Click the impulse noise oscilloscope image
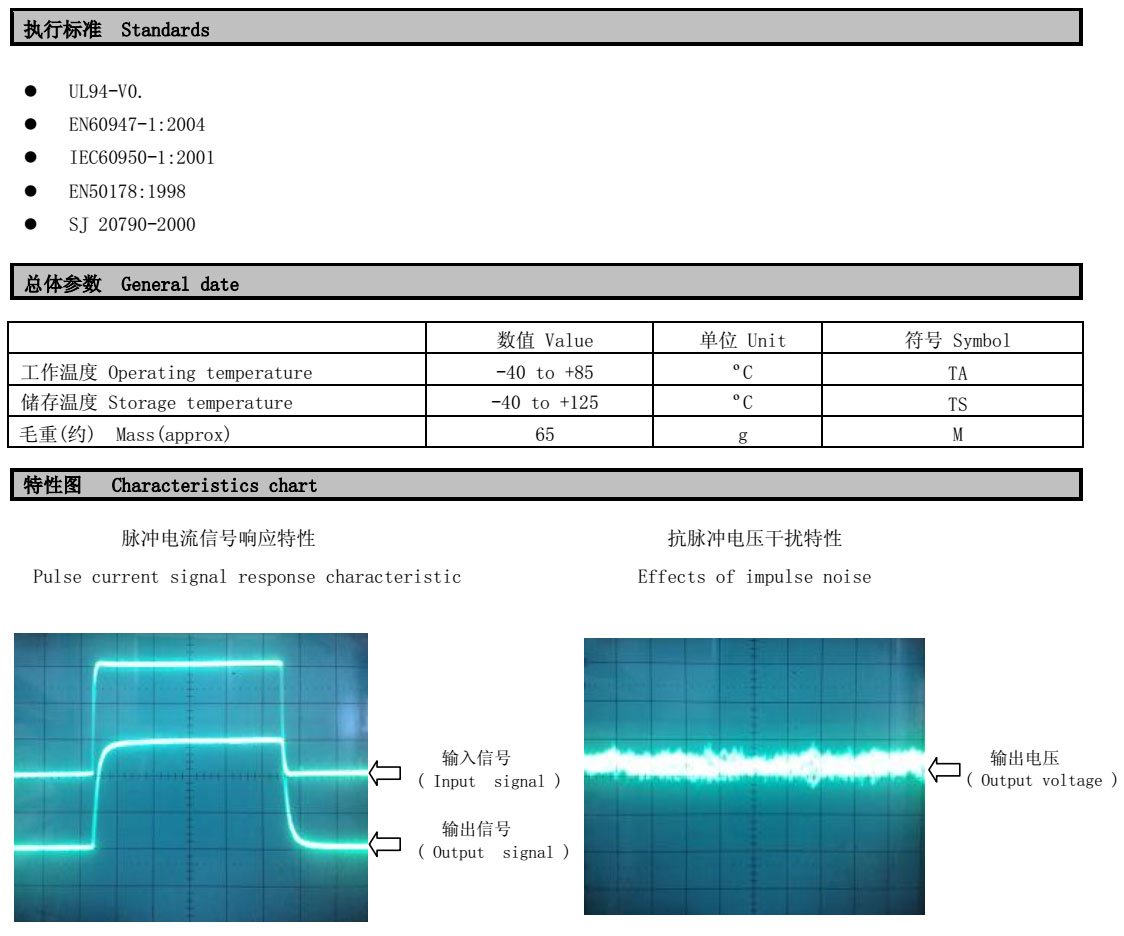1124x936 pixels. [x=754, y=776]
